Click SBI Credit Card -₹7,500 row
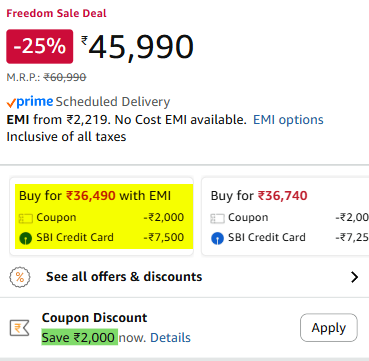 click(101, 238)
